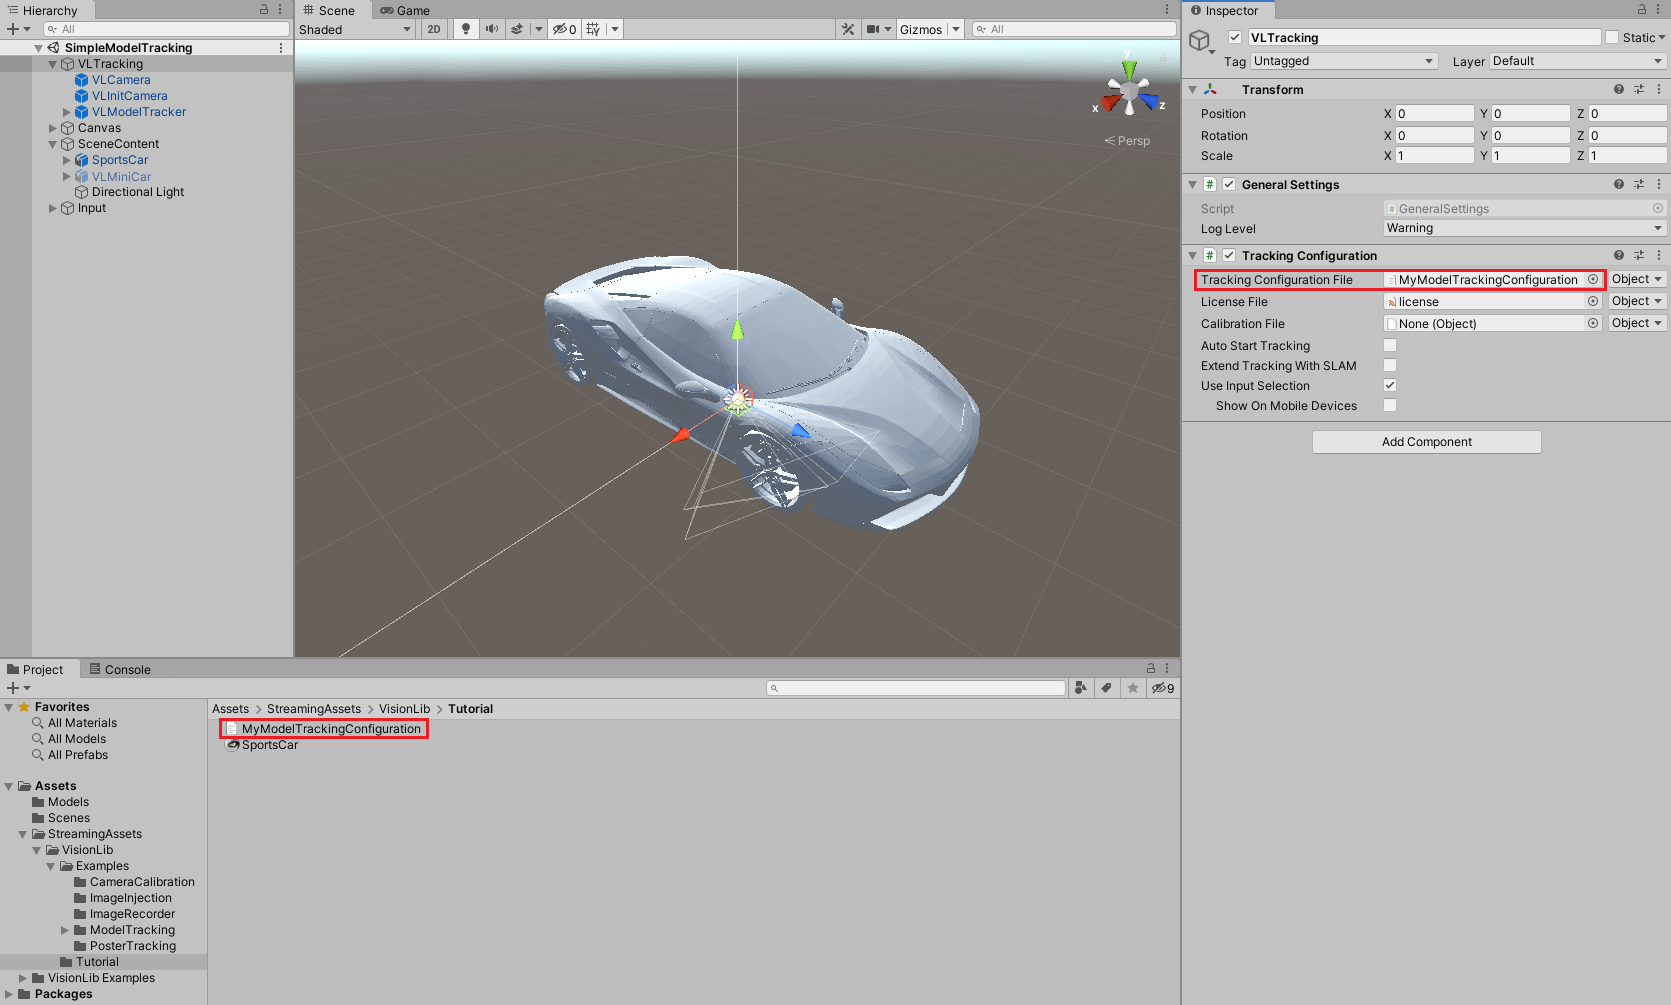The width and height of the screenshot is (1671, 1005).
Task: Click the Add Component button
Action: [x=1426, y=442]
